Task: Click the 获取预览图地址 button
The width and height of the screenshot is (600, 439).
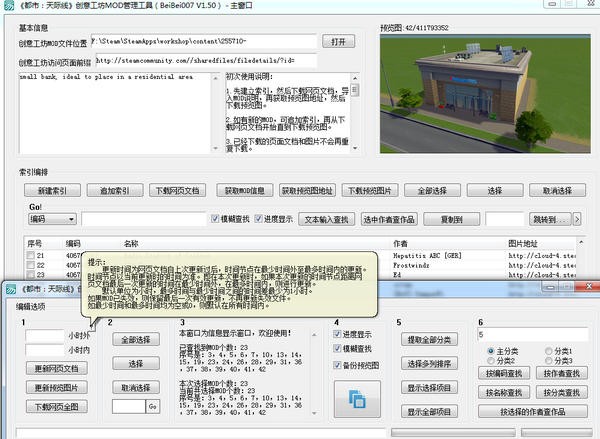Action: 307,191
